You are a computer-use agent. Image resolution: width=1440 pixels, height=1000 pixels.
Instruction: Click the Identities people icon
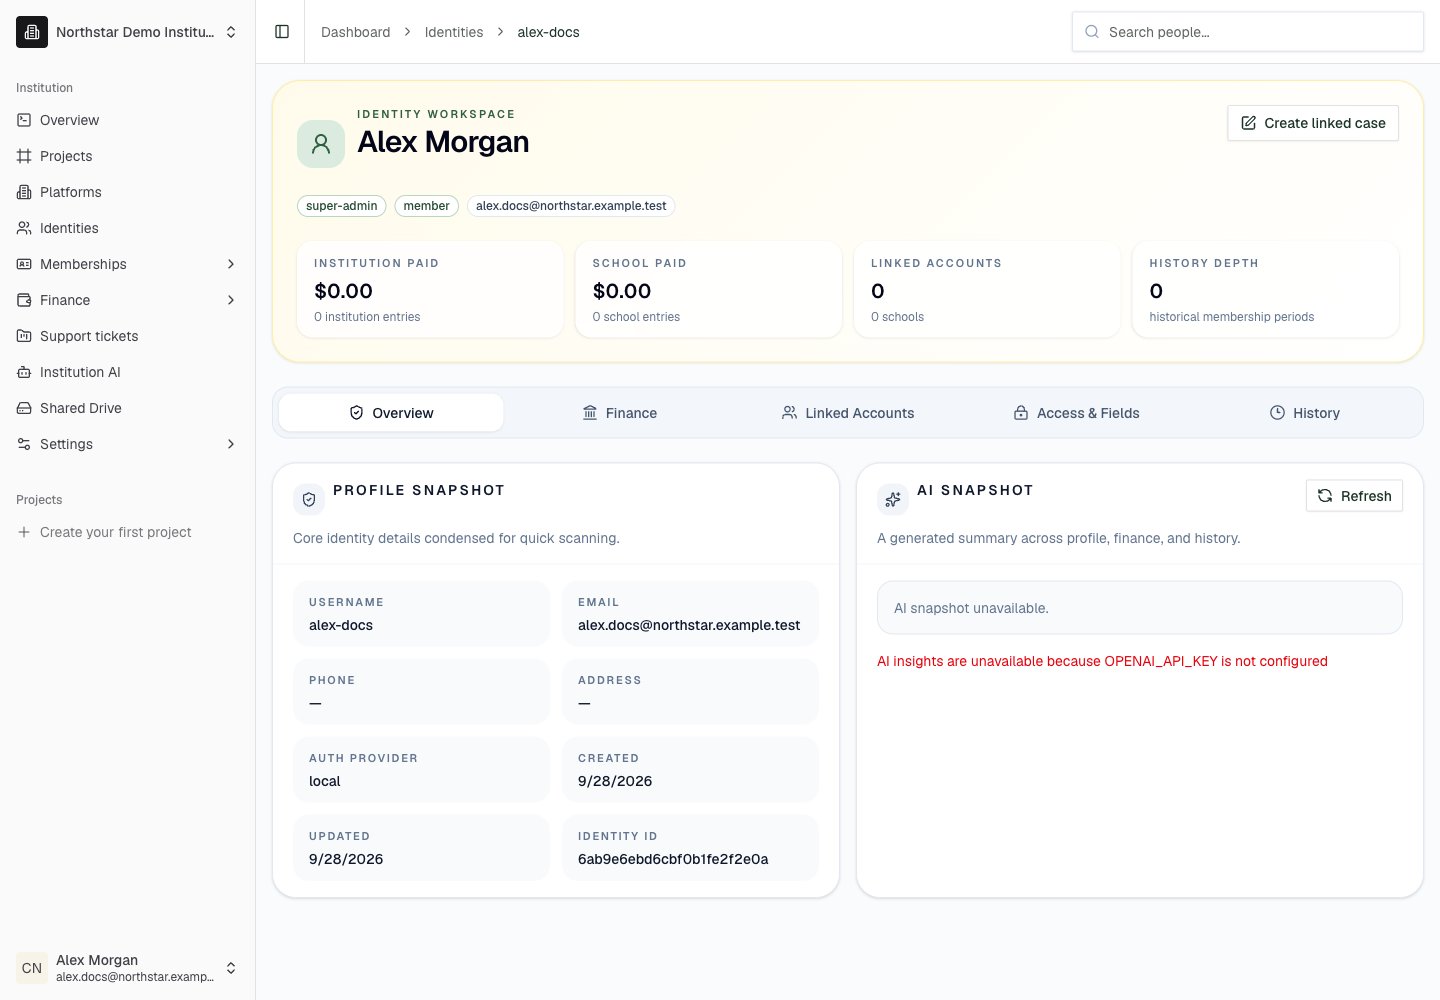[24, 228]
